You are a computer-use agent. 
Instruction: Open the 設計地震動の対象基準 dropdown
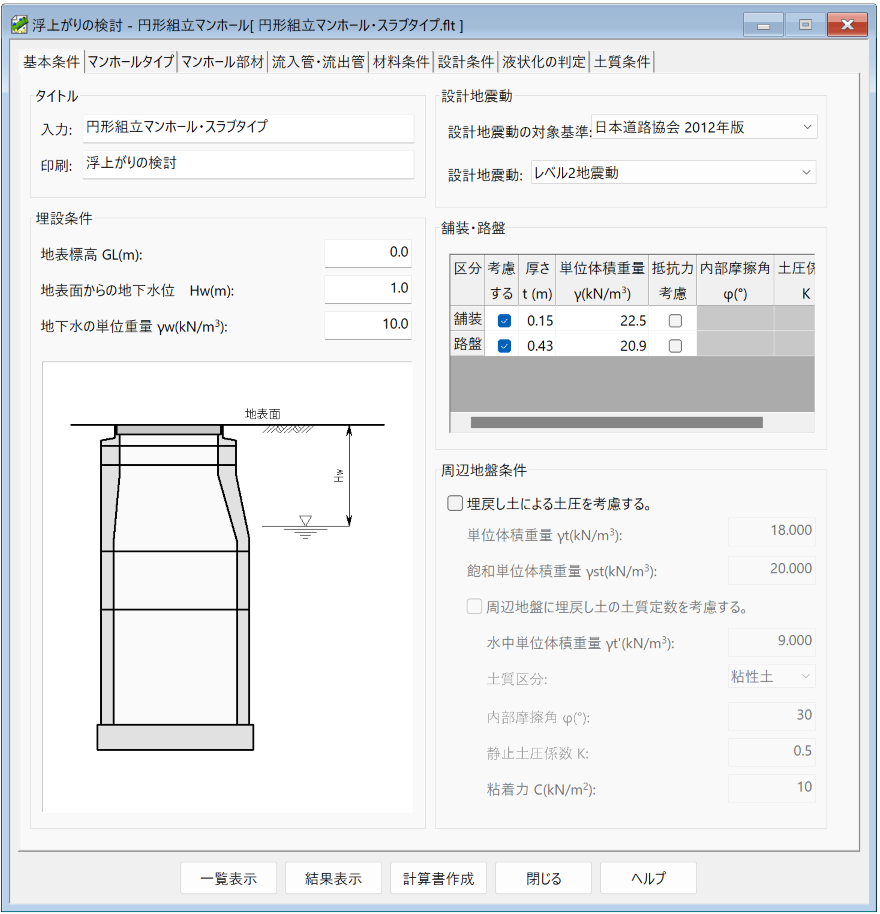click(x=704, y=127)
